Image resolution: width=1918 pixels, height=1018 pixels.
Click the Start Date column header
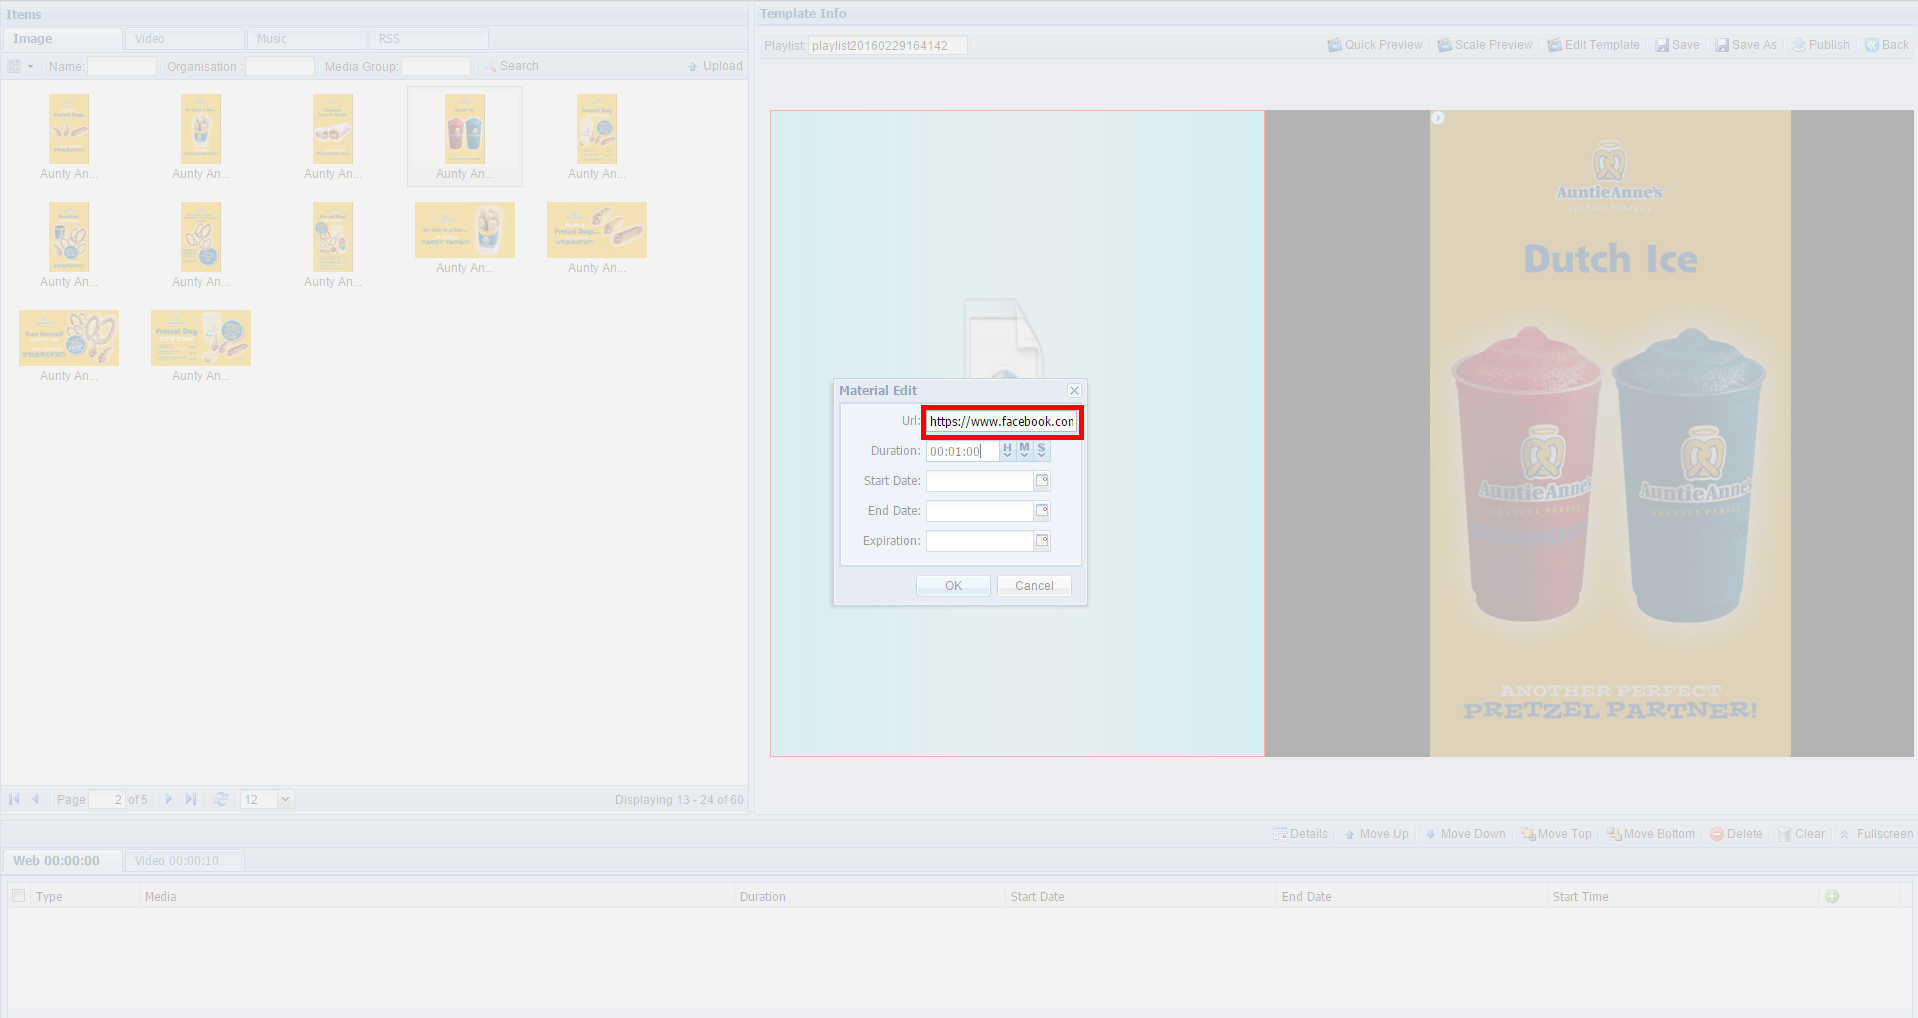pos(1141,897)
